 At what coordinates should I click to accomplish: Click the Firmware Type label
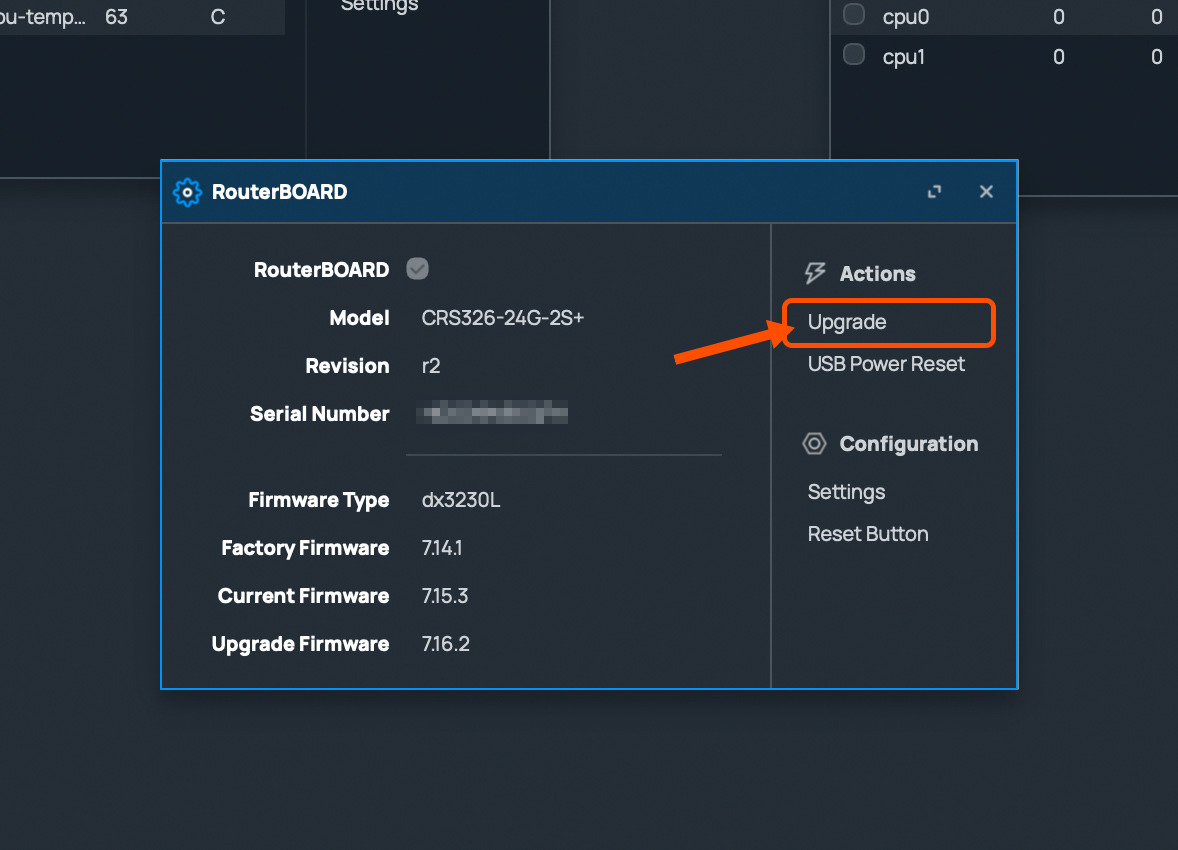coord(319,501)
